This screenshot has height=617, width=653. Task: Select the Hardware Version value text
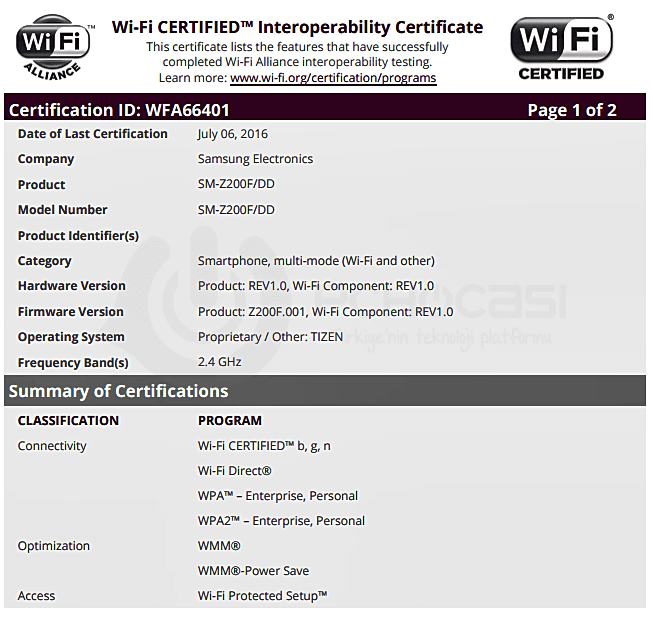pos(315,286)
